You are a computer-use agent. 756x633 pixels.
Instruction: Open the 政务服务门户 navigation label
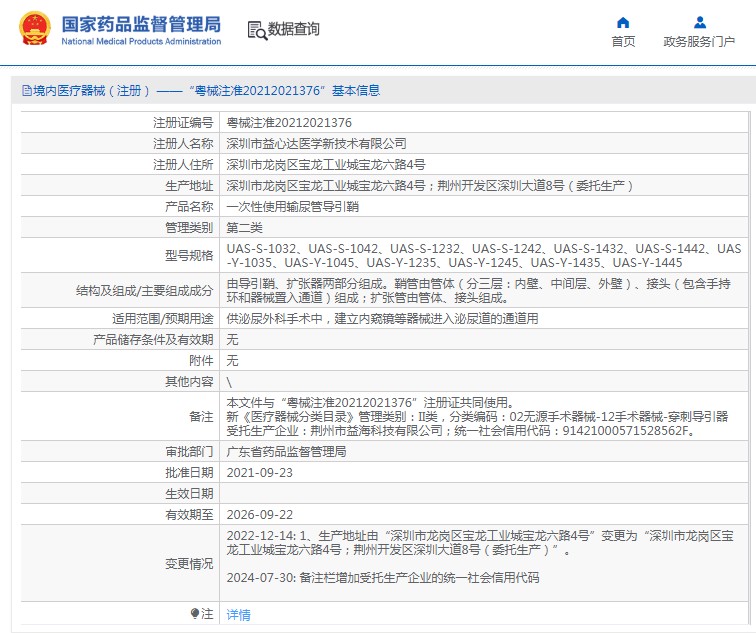699,42
